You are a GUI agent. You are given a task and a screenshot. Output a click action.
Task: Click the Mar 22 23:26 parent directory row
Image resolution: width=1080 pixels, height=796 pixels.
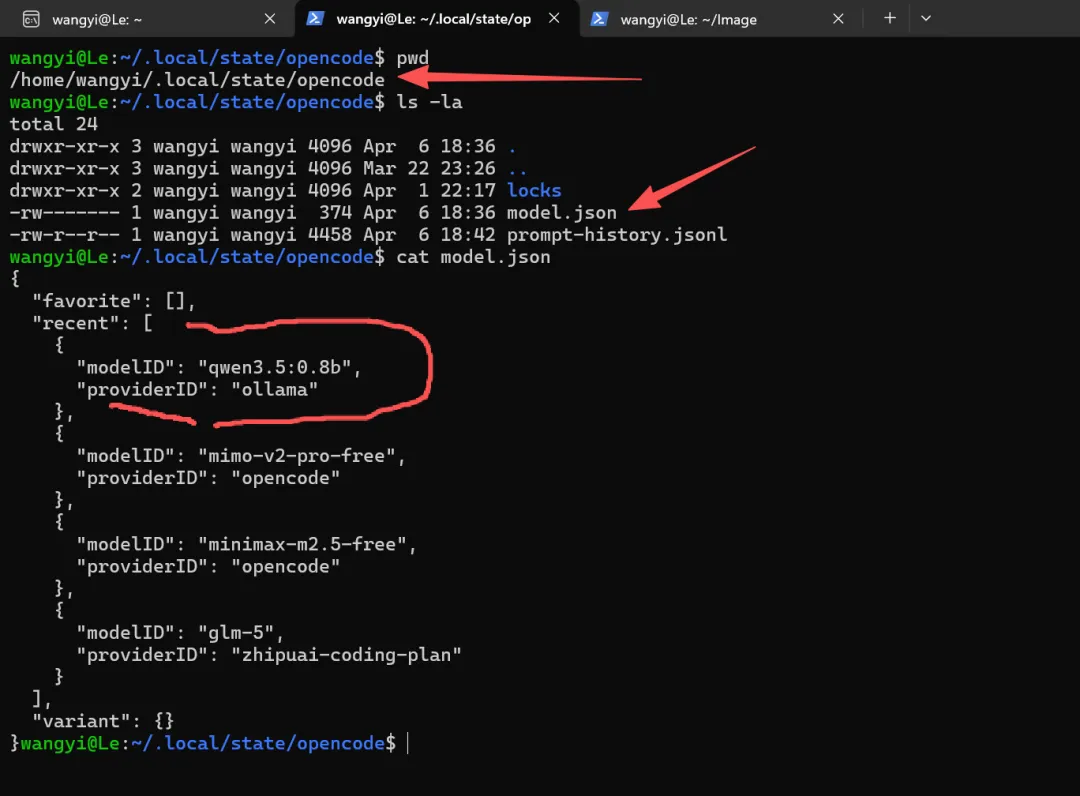tap(269, 168)
